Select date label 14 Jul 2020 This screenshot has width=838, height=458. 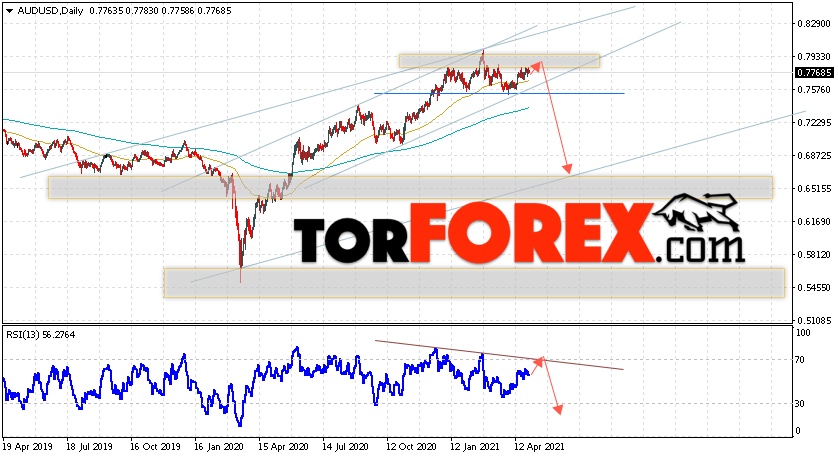tap(346, 446)
